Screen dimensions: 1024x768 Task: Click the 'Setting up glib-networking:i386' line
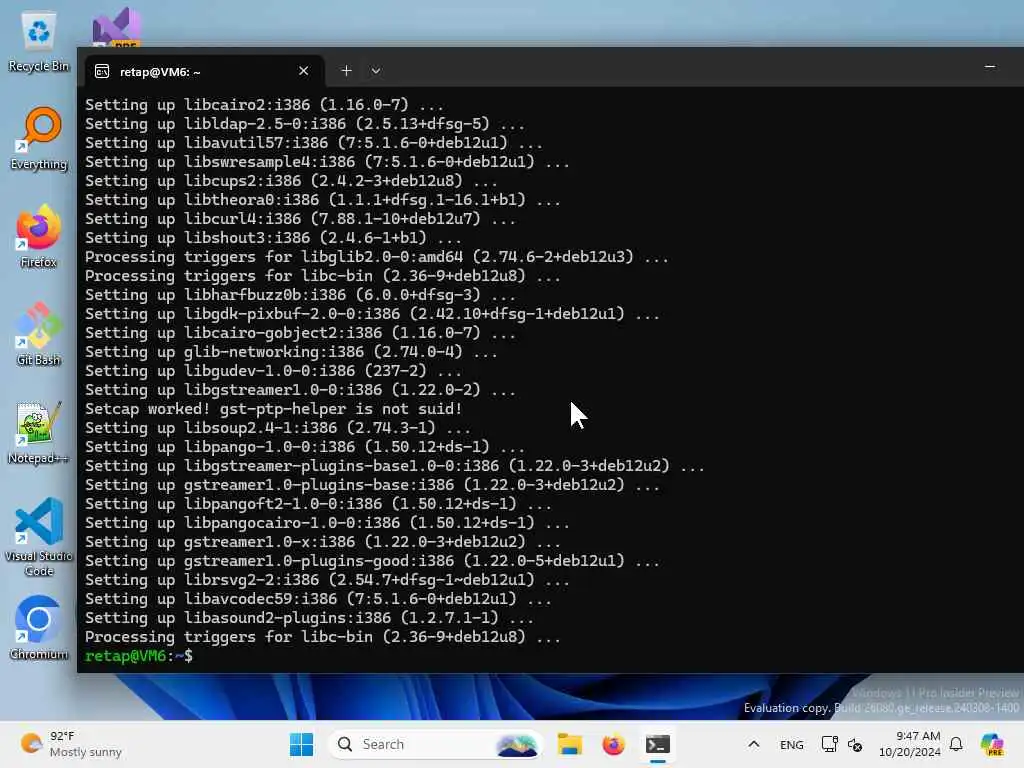point(291,352)
